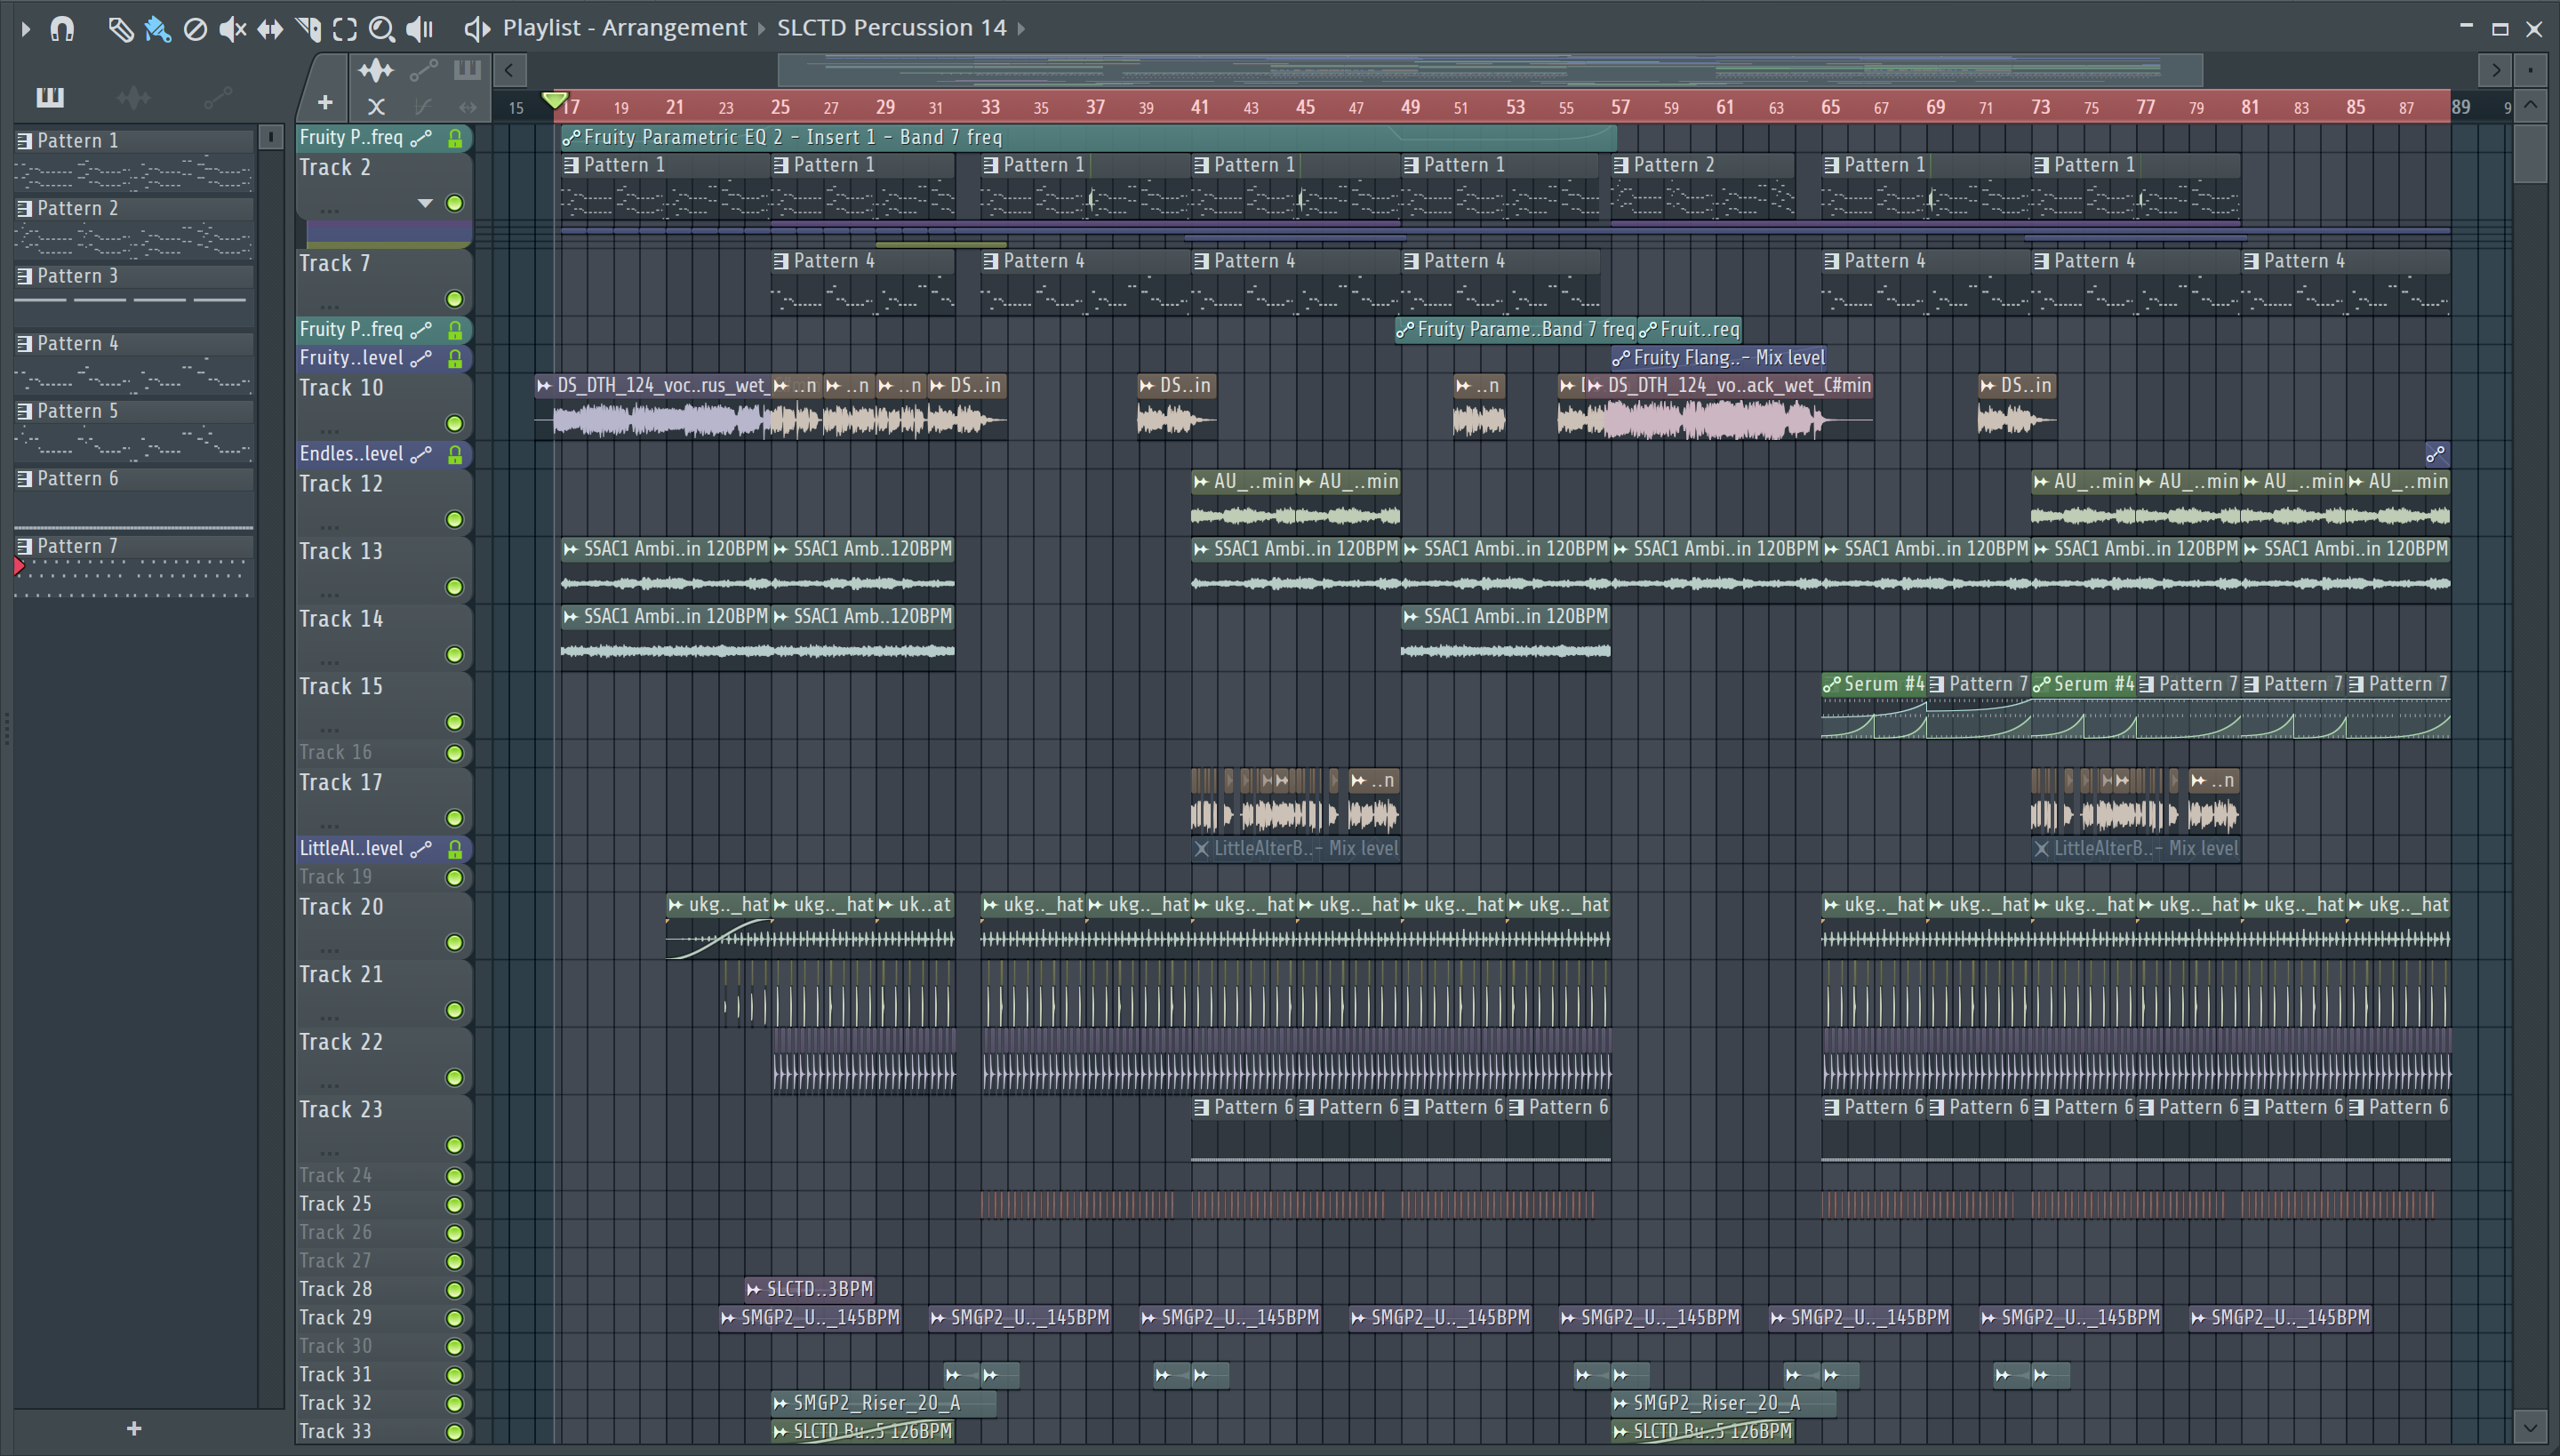Image resolution: width=2560 pixels, height=1456 pixels.
Task: Show audio clips tab in picker panel
Action: click(x=133, y=97)
